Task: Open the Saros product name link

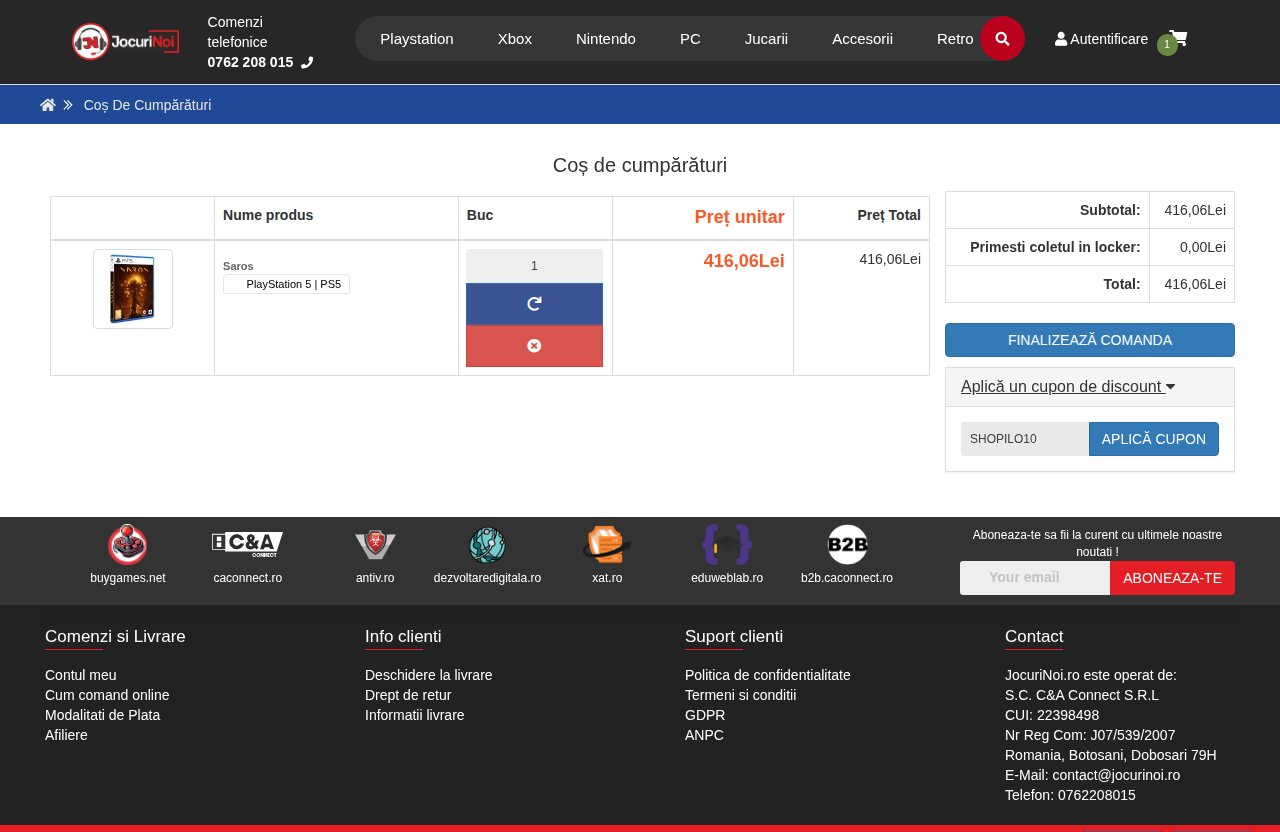Action: coord(238,266)
